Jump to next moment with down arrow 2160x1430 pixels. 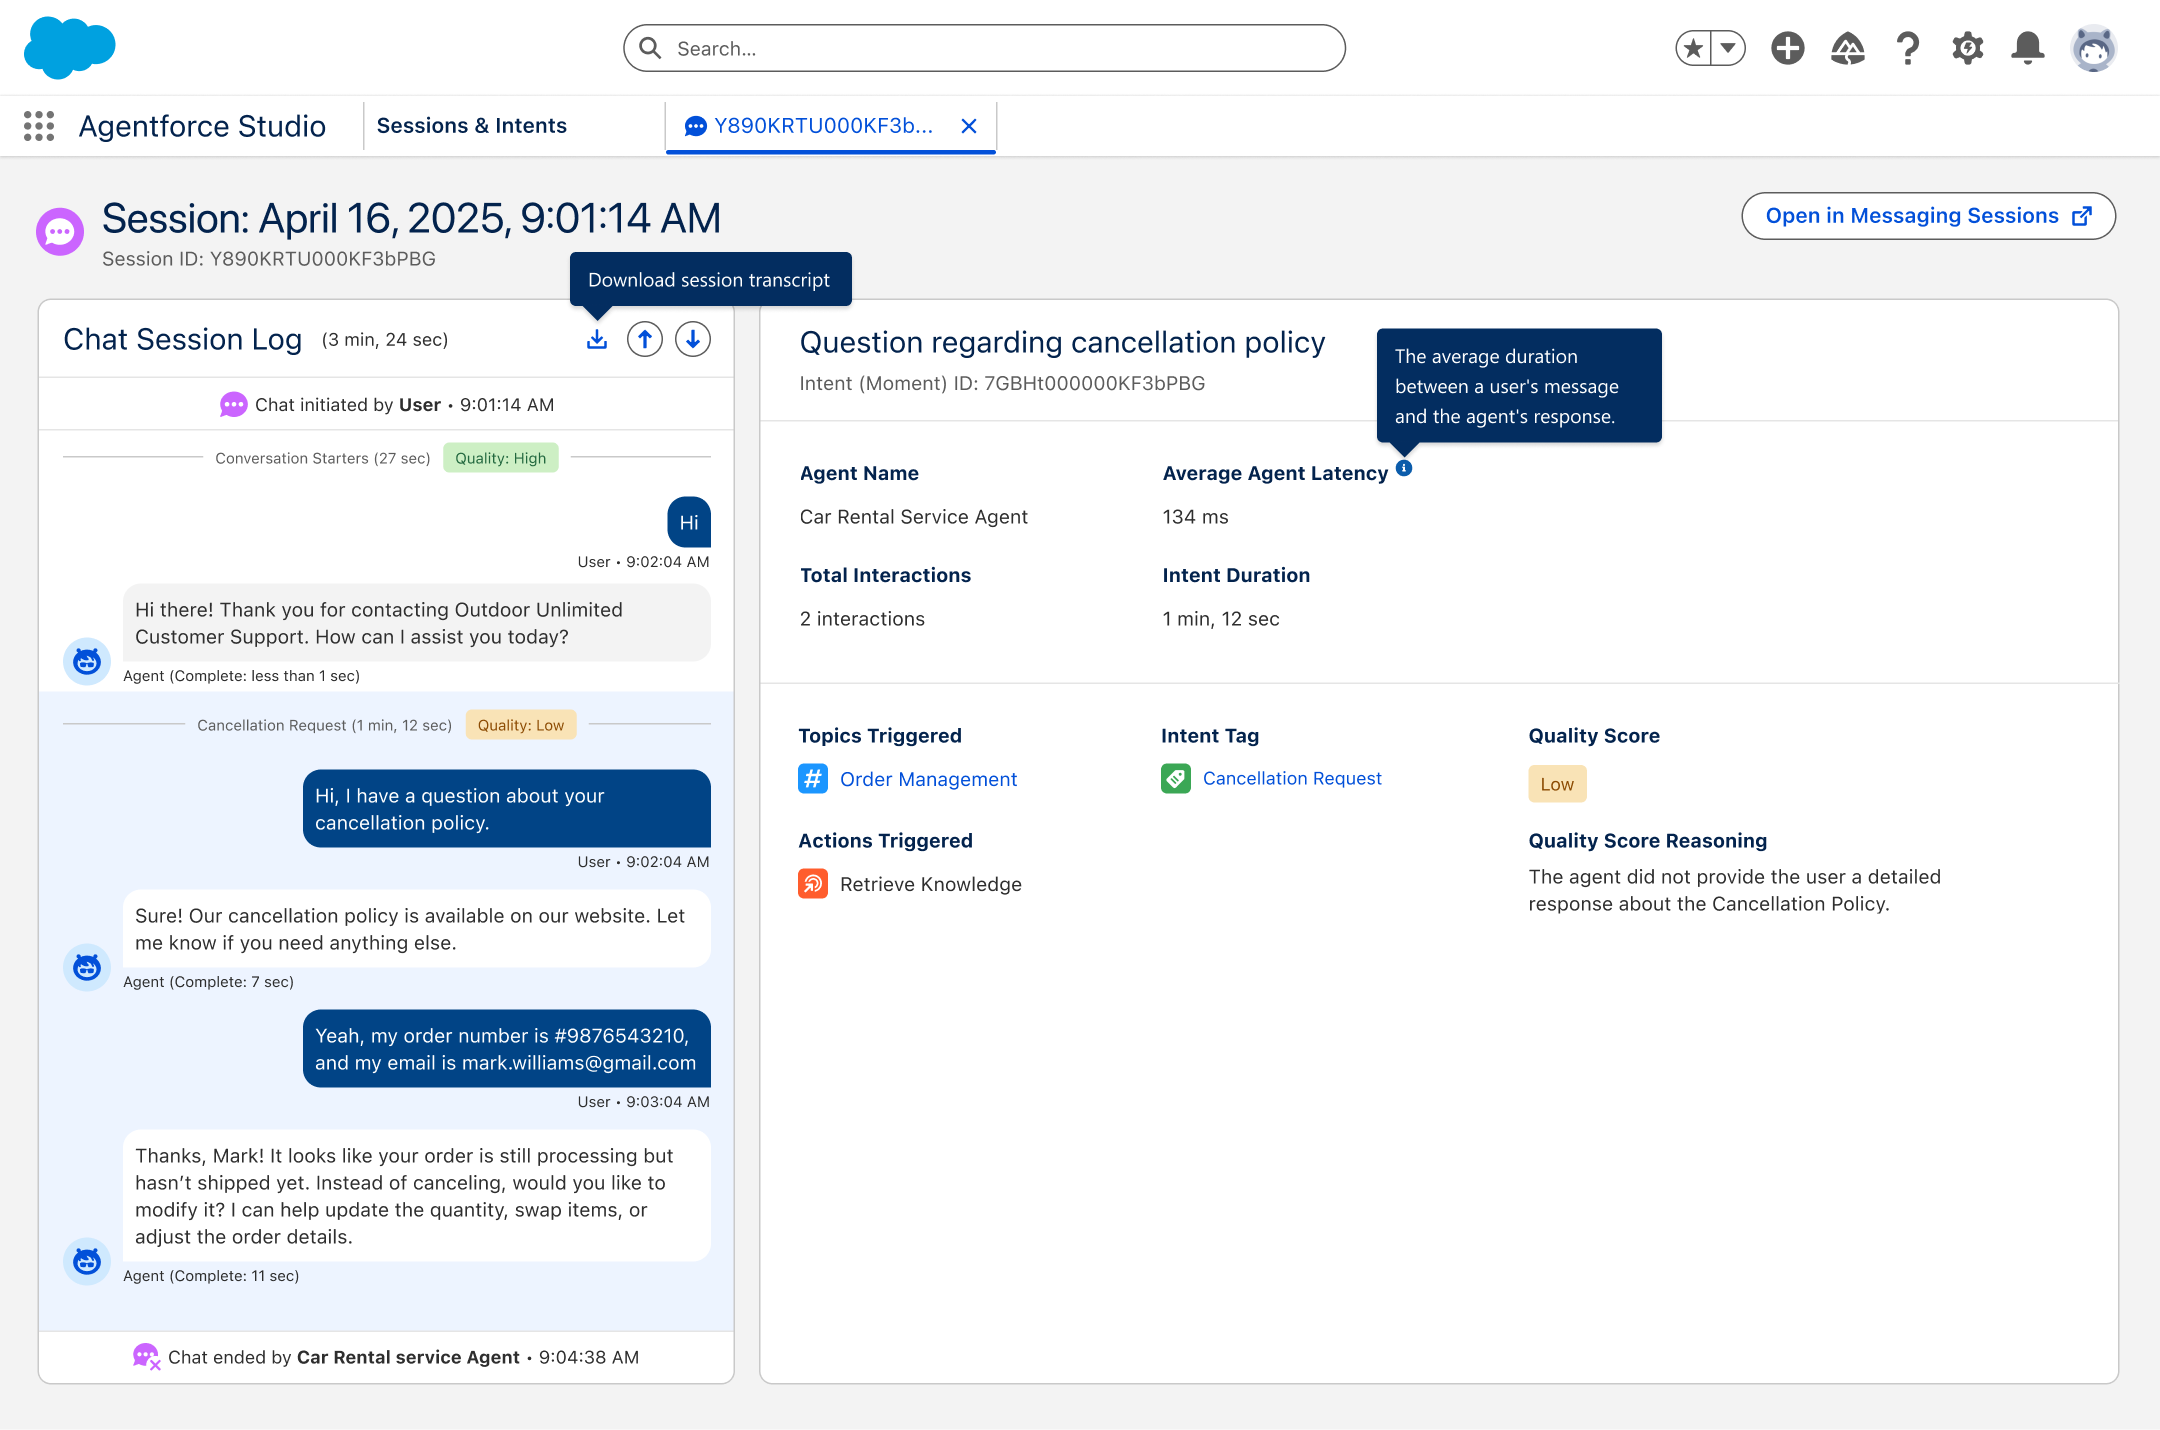pos(693,340)
